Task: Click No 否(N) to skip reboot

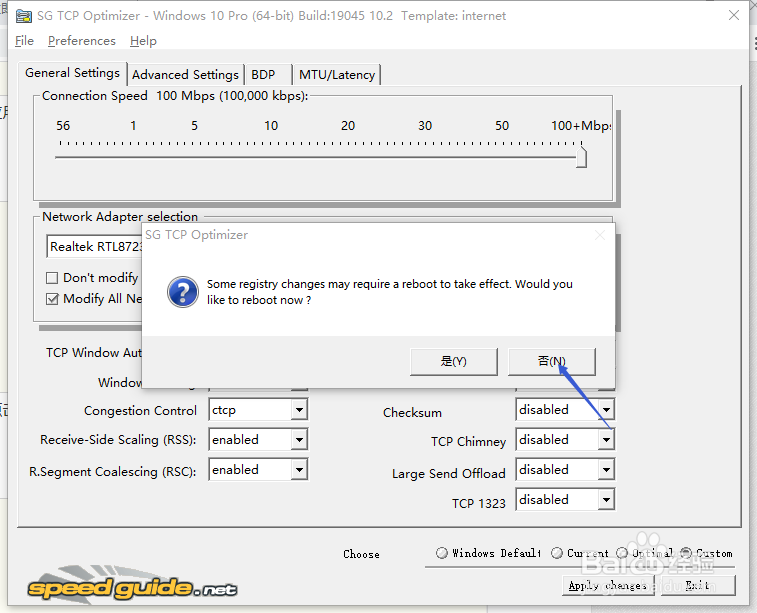Action: click(x=552, y=362)
